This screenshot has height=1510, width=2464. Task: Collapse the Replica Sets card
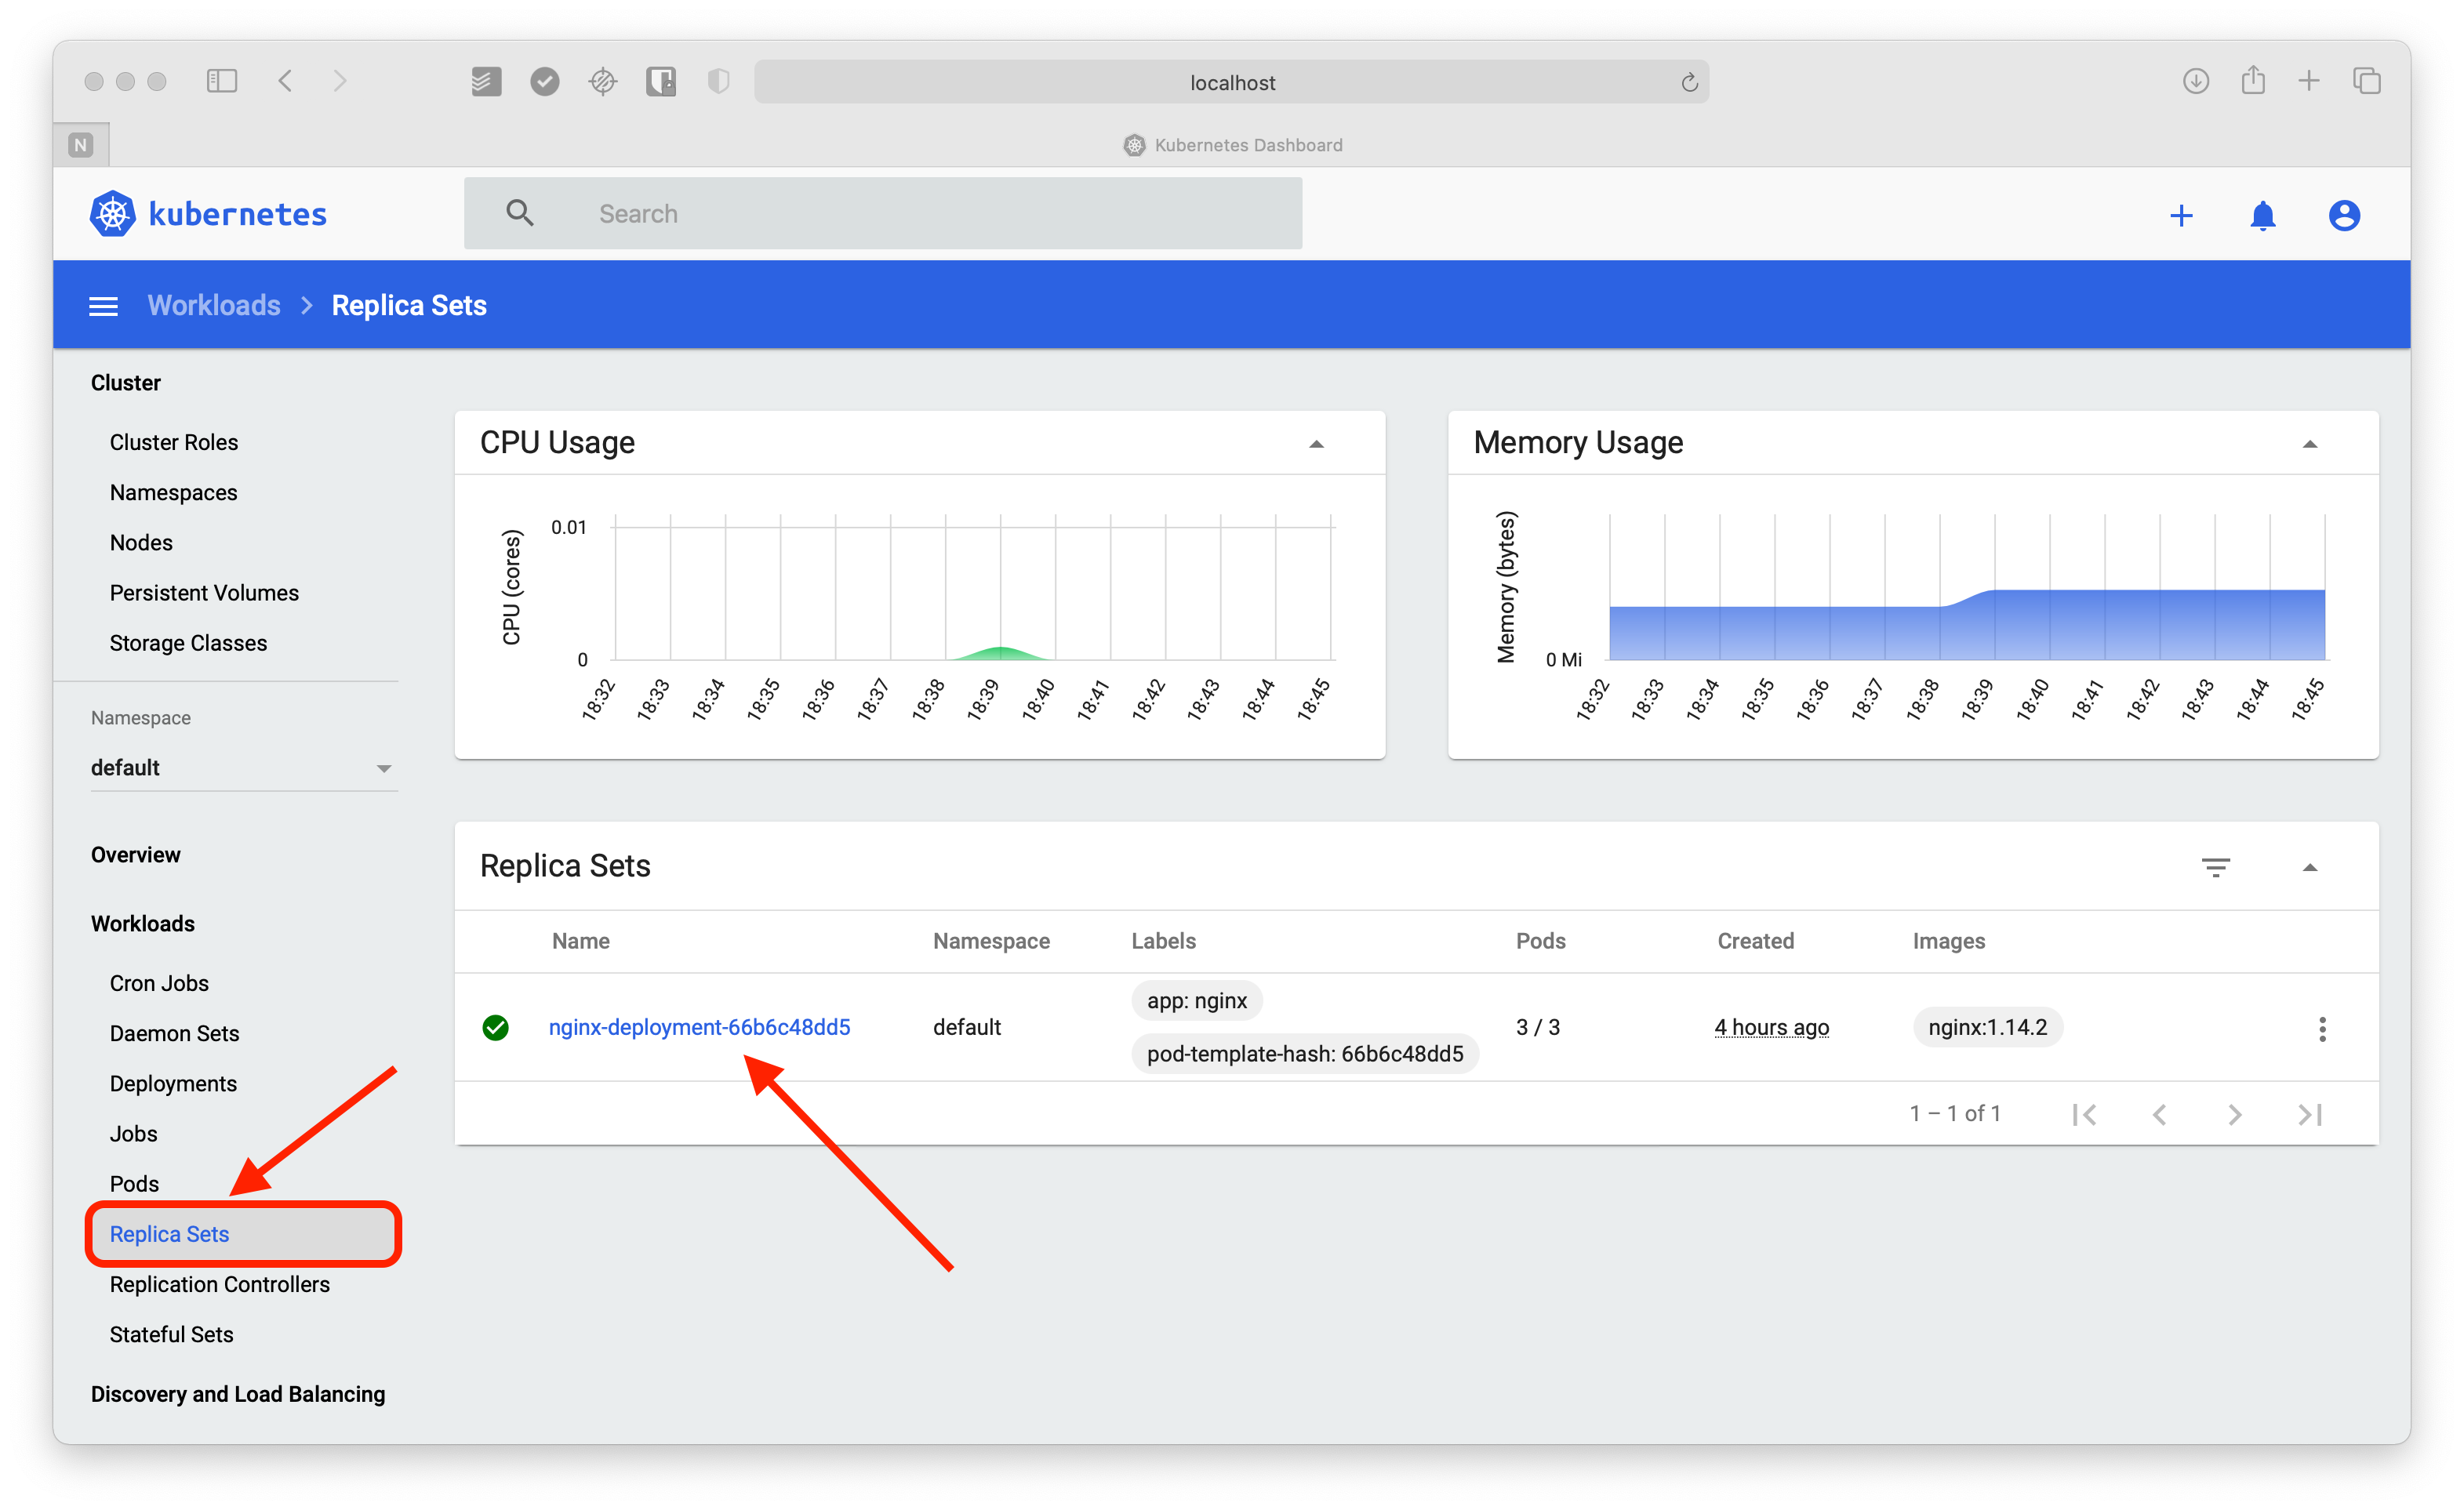click(x=2309, y=867)
